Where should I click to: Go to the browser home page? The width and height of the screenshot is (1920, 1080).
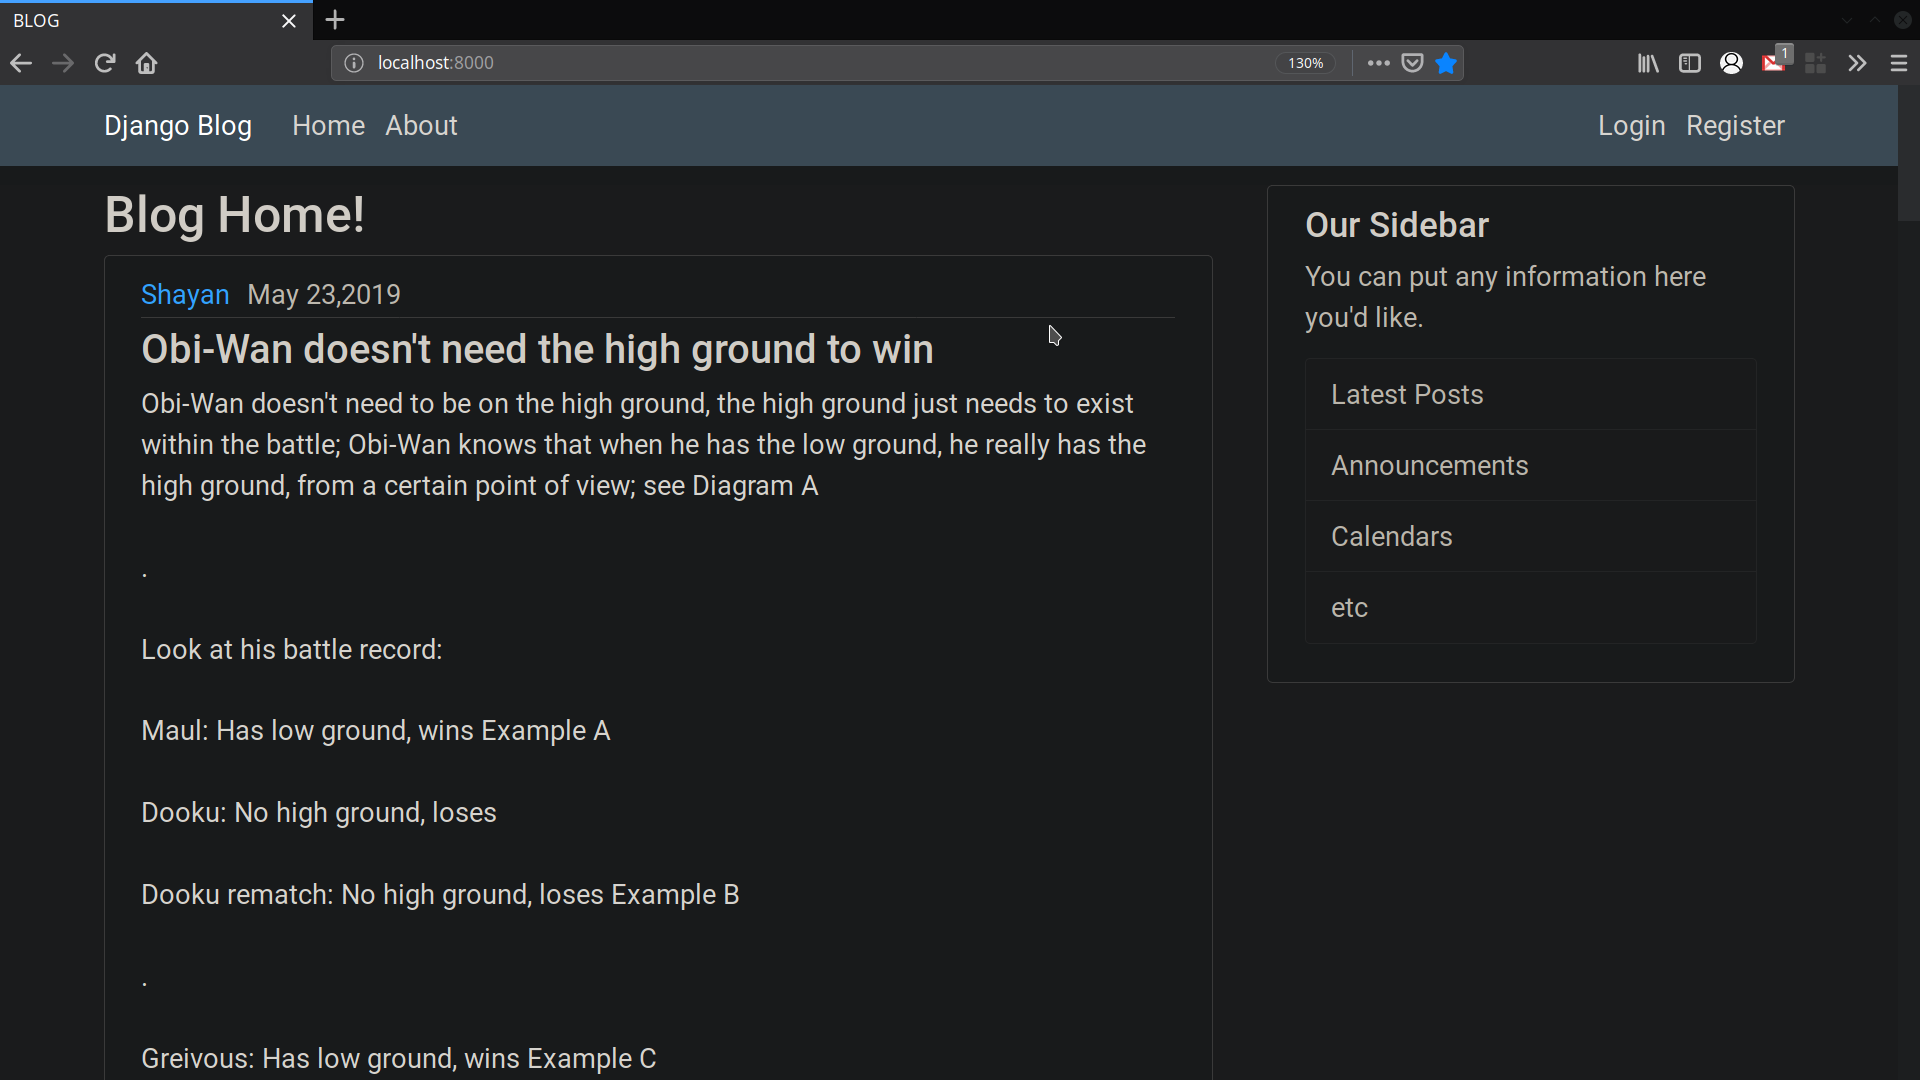point(147,63)
